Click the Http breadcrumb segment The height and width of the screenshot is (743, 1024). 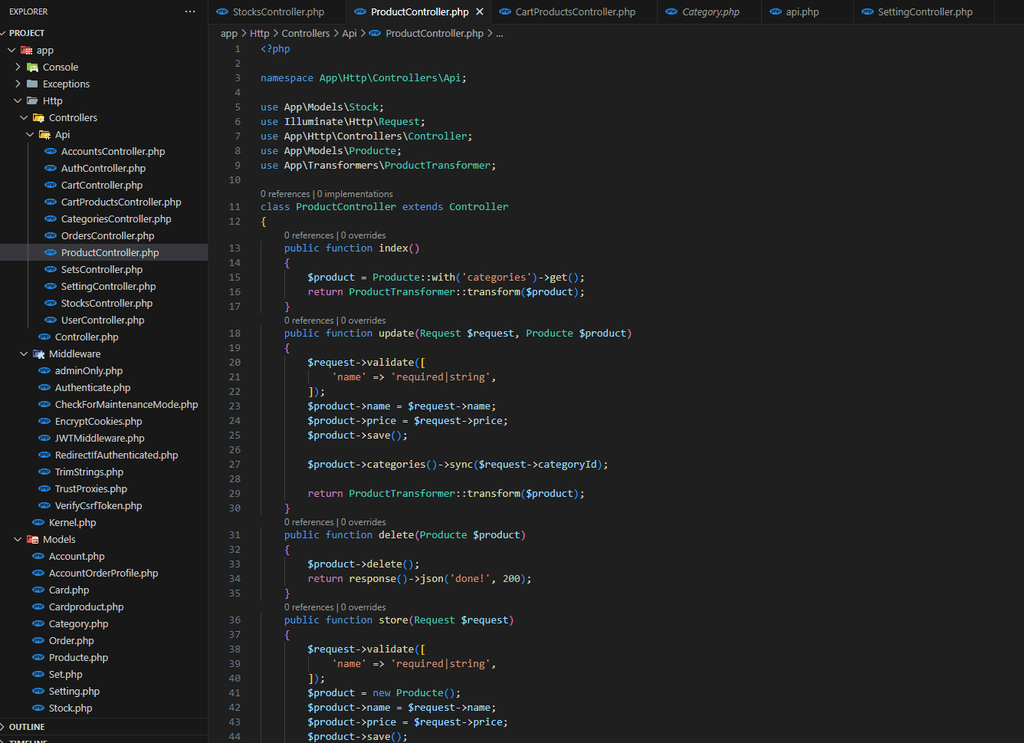259,33
